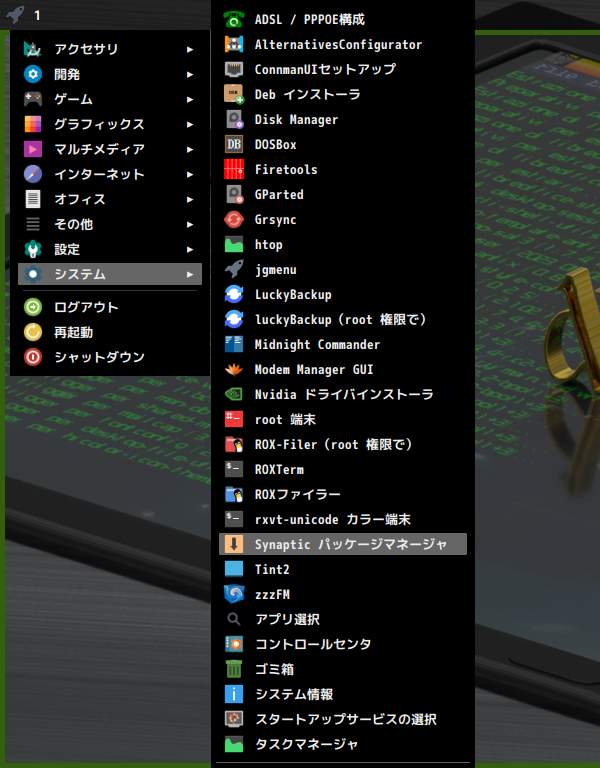Image resolution: width=600 pixels, height=768 pixels.
Task: Click the Disk Manager drive icon
Action: click(234, 119)
